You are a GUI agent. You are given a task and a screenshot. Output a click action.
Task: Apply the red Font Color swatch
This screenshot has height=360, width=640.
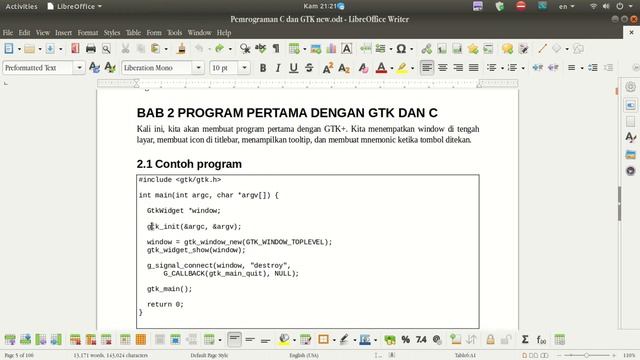coord(381,68)
